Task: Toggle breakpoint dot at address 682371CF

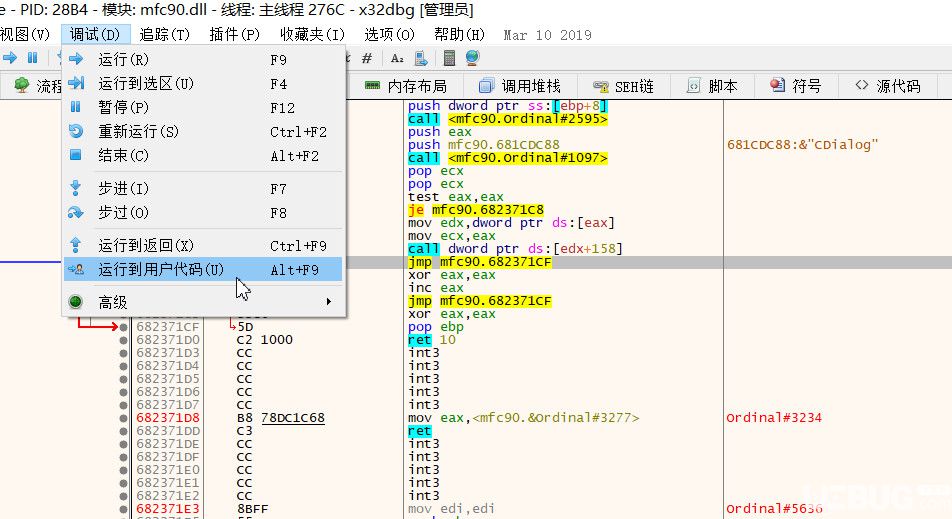Action: point(123,327)
